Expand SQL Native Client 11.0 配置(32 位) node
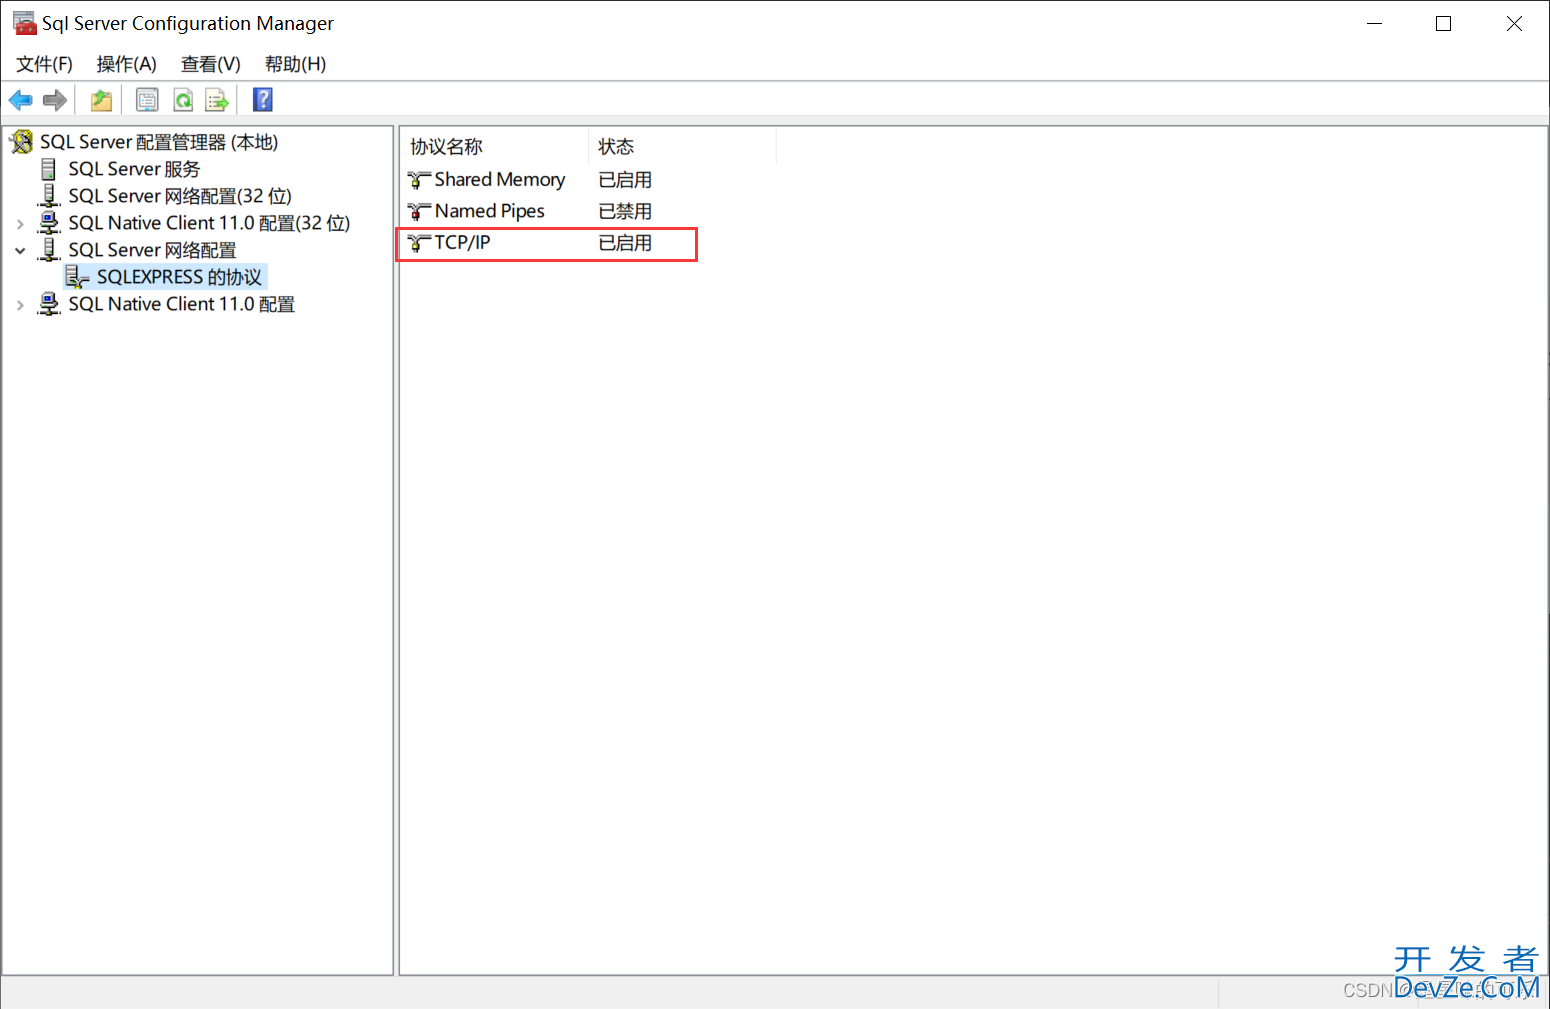 click(x=20, y=224)
